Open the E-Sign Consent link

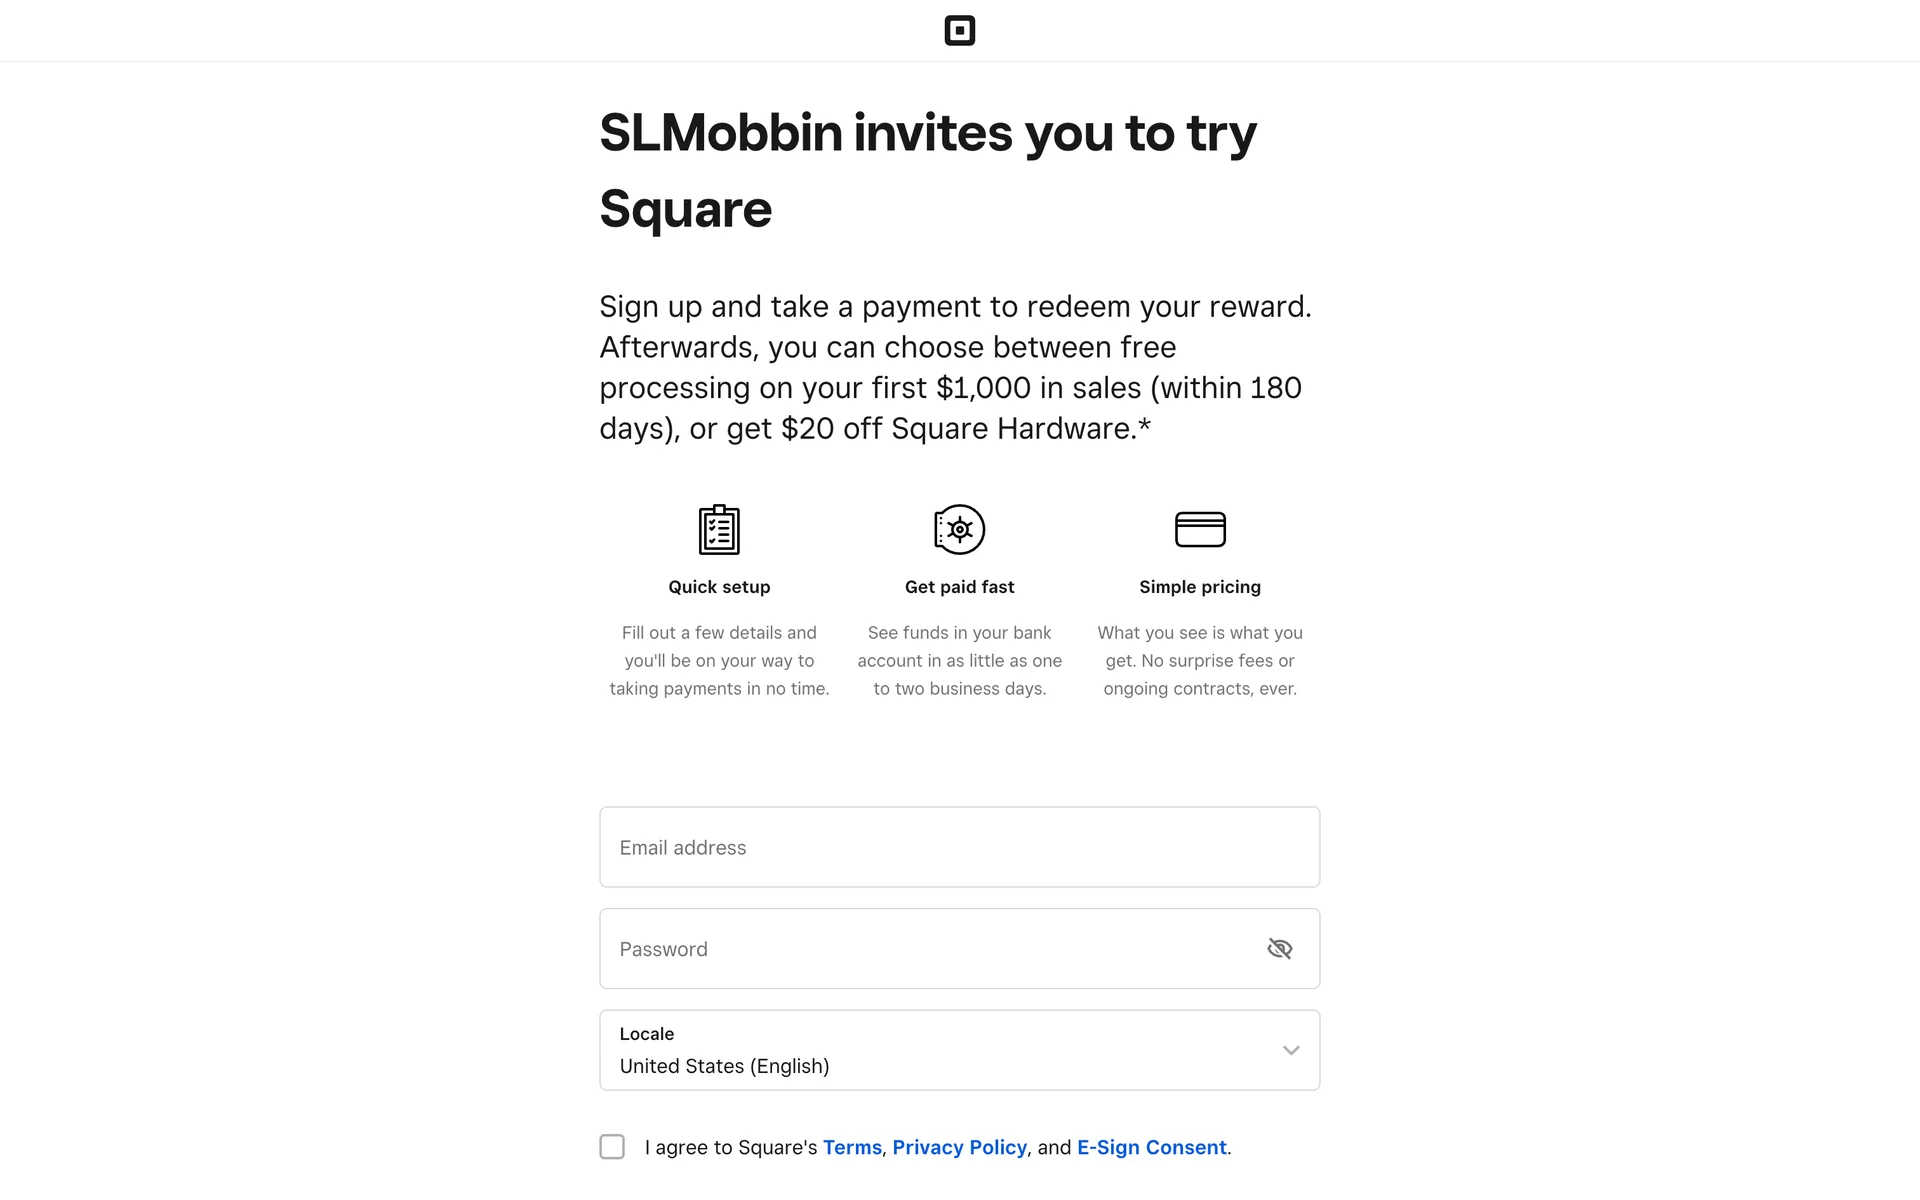click(x=1151, y=1147)
